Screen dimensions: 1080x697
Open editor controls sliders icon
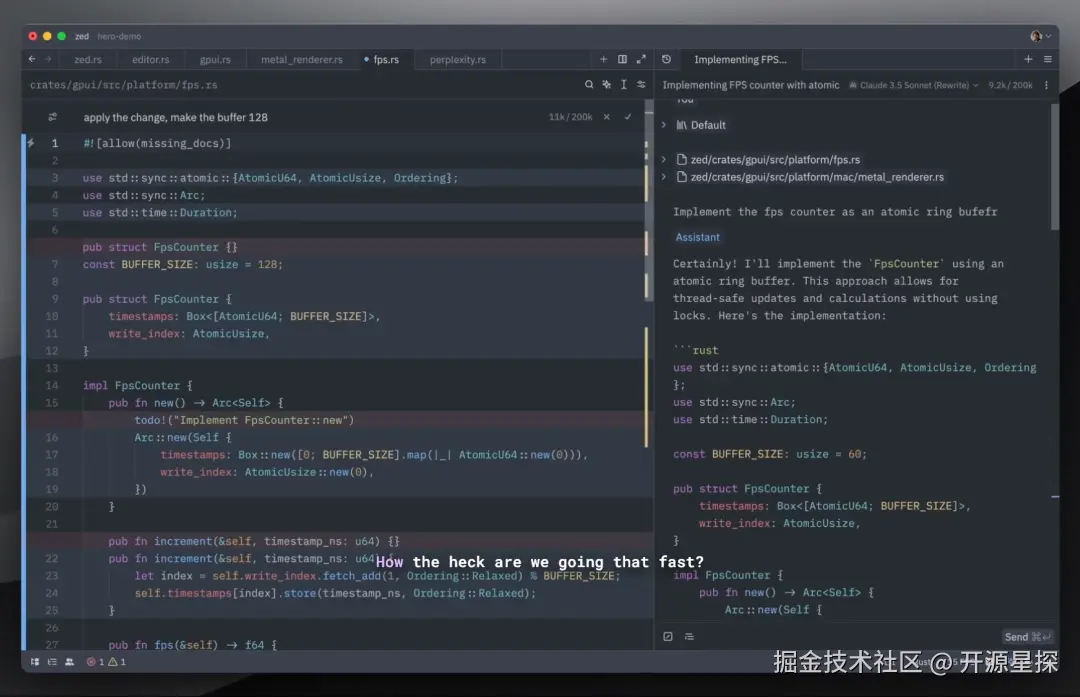pyautogui.click(x=641, y=85)
